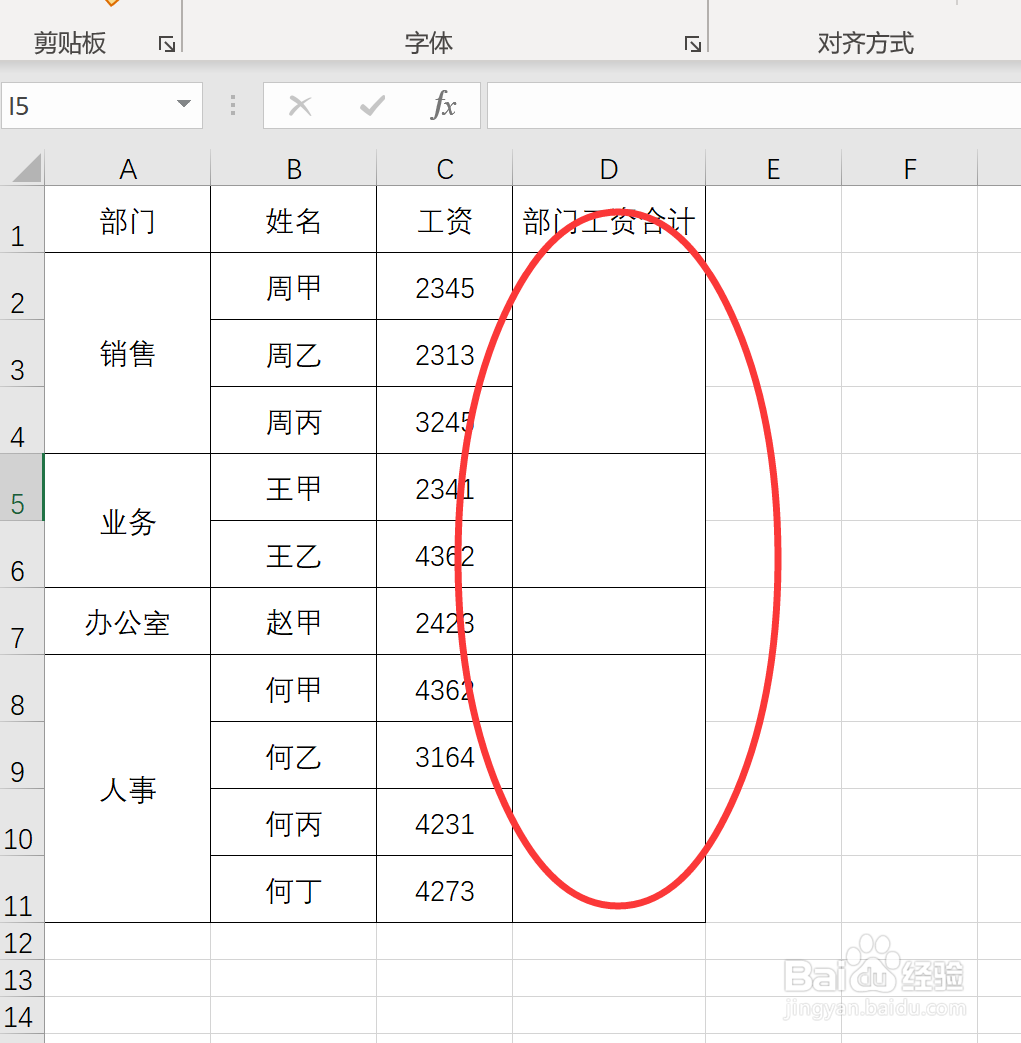Open the Name Box dropdown arrow
This screenshot has height=1043, width=1021.
pos(183,105)
